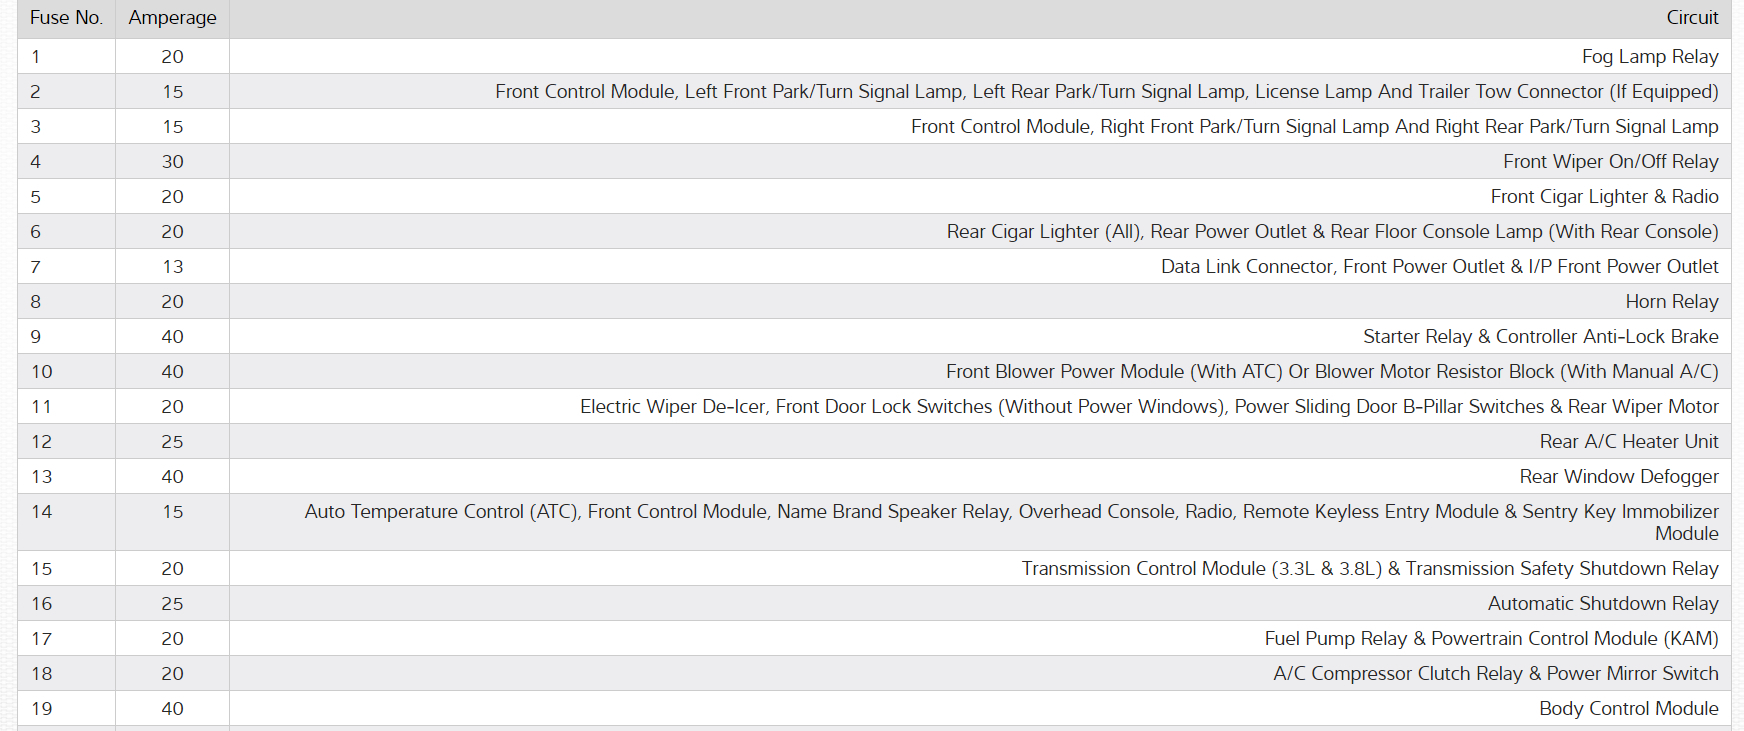Click the Automatic Shutdown Relay entry
The height and width of the screenshot is (731, 1744).
click(x=1602, y=604)
